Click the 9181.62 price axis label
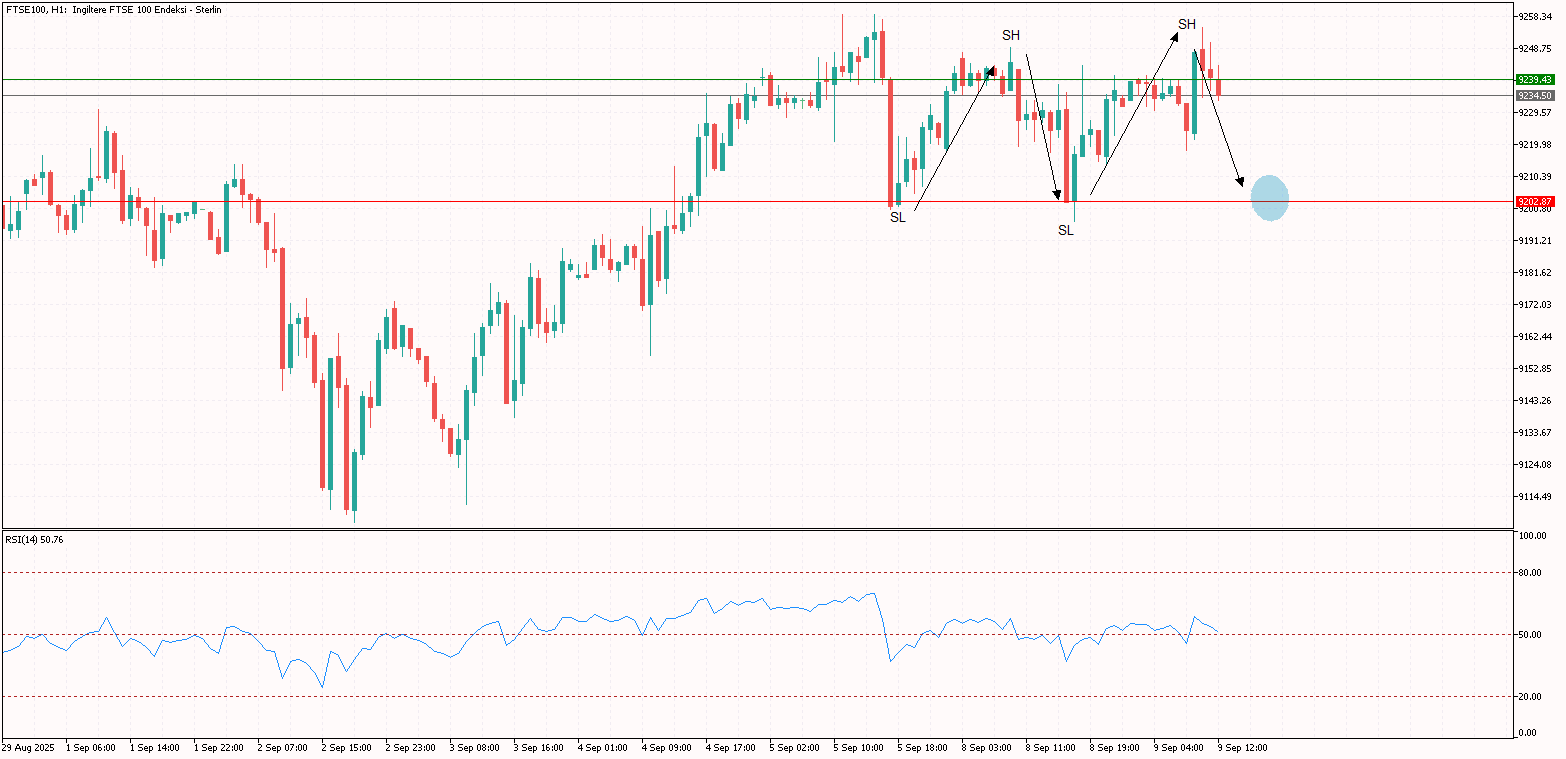 1535,272
